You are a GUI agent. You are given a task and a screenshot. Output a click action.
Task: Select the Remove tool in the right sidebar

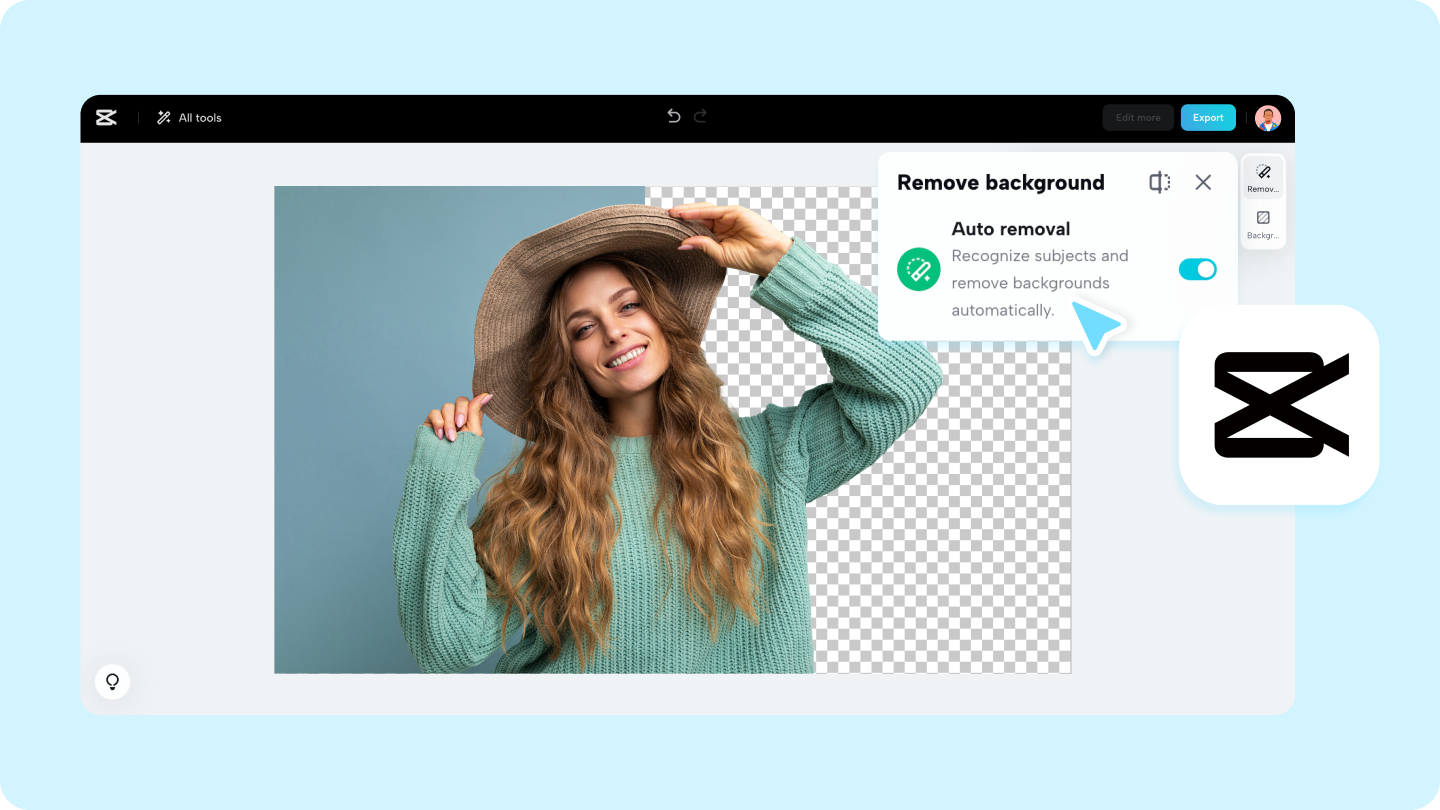click(x=1262, y=175)
